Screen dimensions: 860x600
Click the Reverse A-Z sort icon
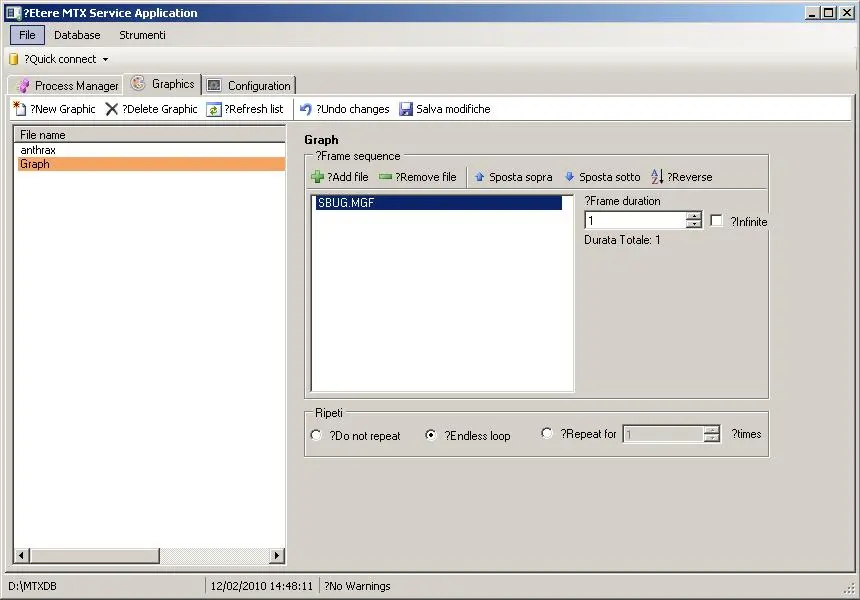click(657, 177)
